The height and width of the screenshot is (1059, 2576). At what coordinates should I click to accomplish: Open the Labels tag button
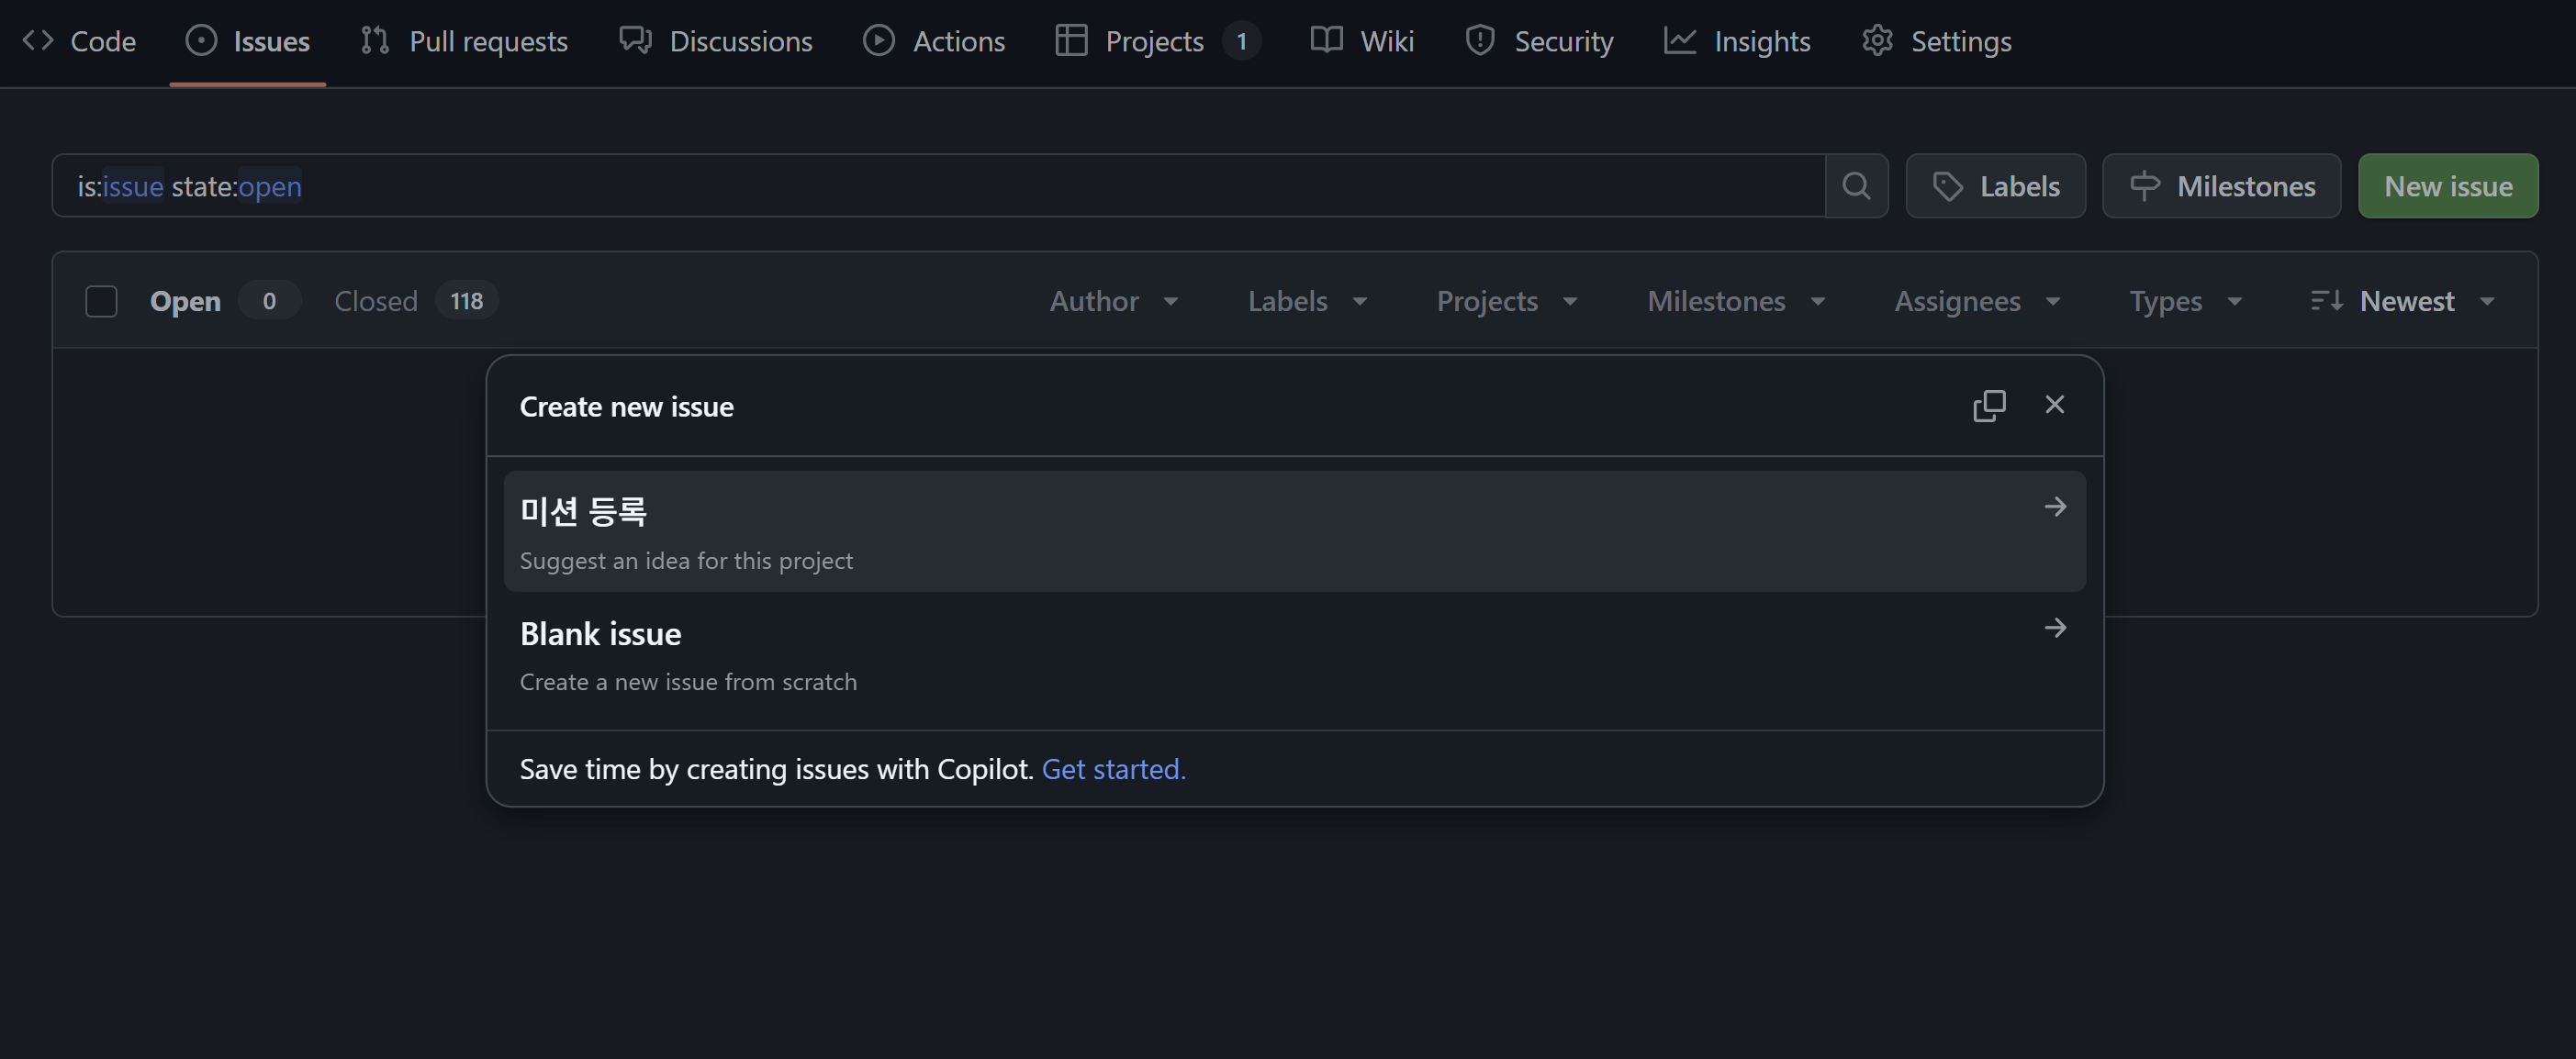pyautogui.click(x=1995, y=186)
